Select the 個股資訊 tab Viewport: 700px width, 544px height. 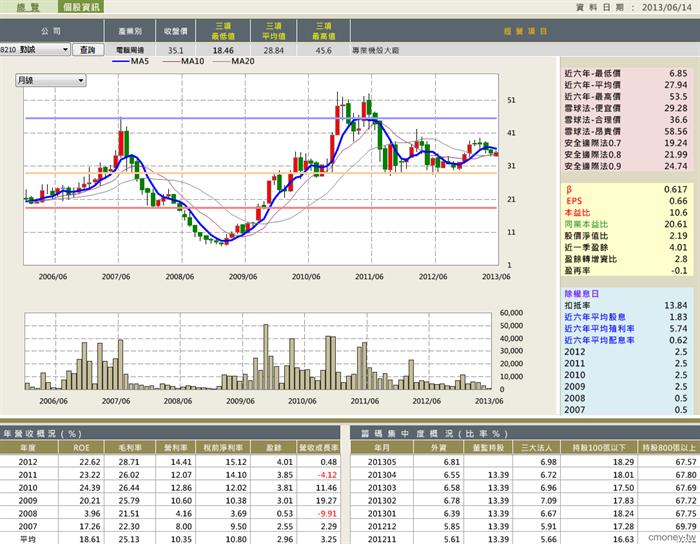pyautogui.click(x=81, y=6)
